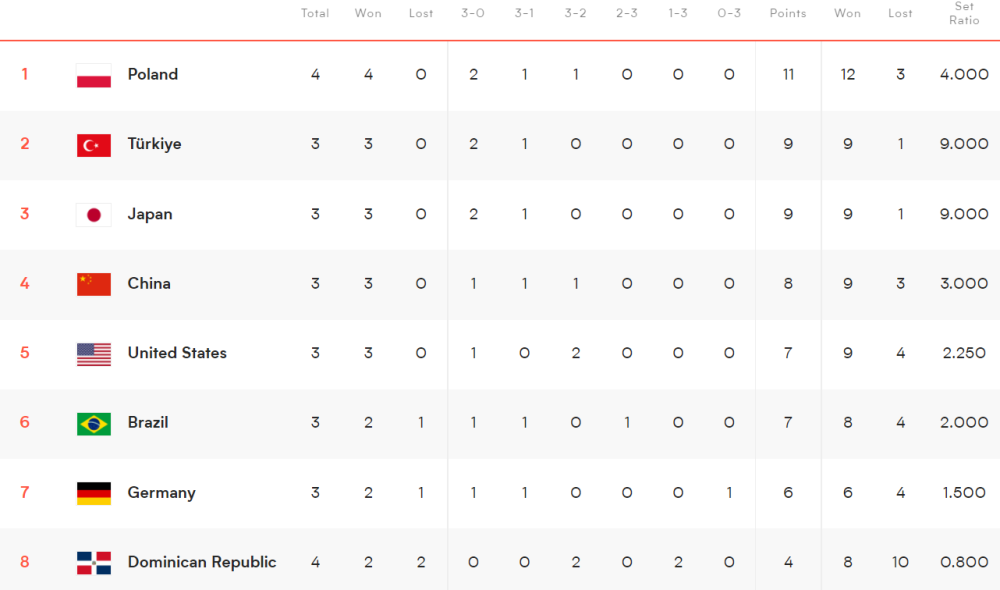Click the Japan flag icon
This screenshot has height=590, width=1000.
pos(94,215)
